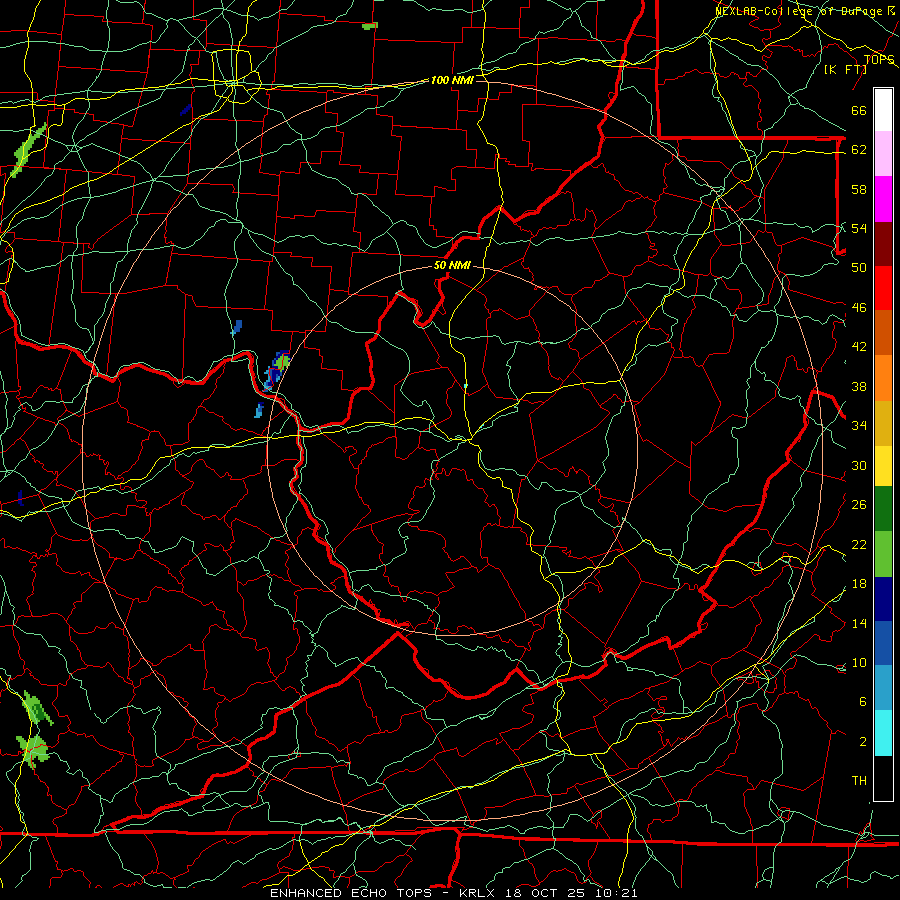Click the "50 NMI" range ring label
This screenshot has height=900, width=900.
click(x=452, y=265)
